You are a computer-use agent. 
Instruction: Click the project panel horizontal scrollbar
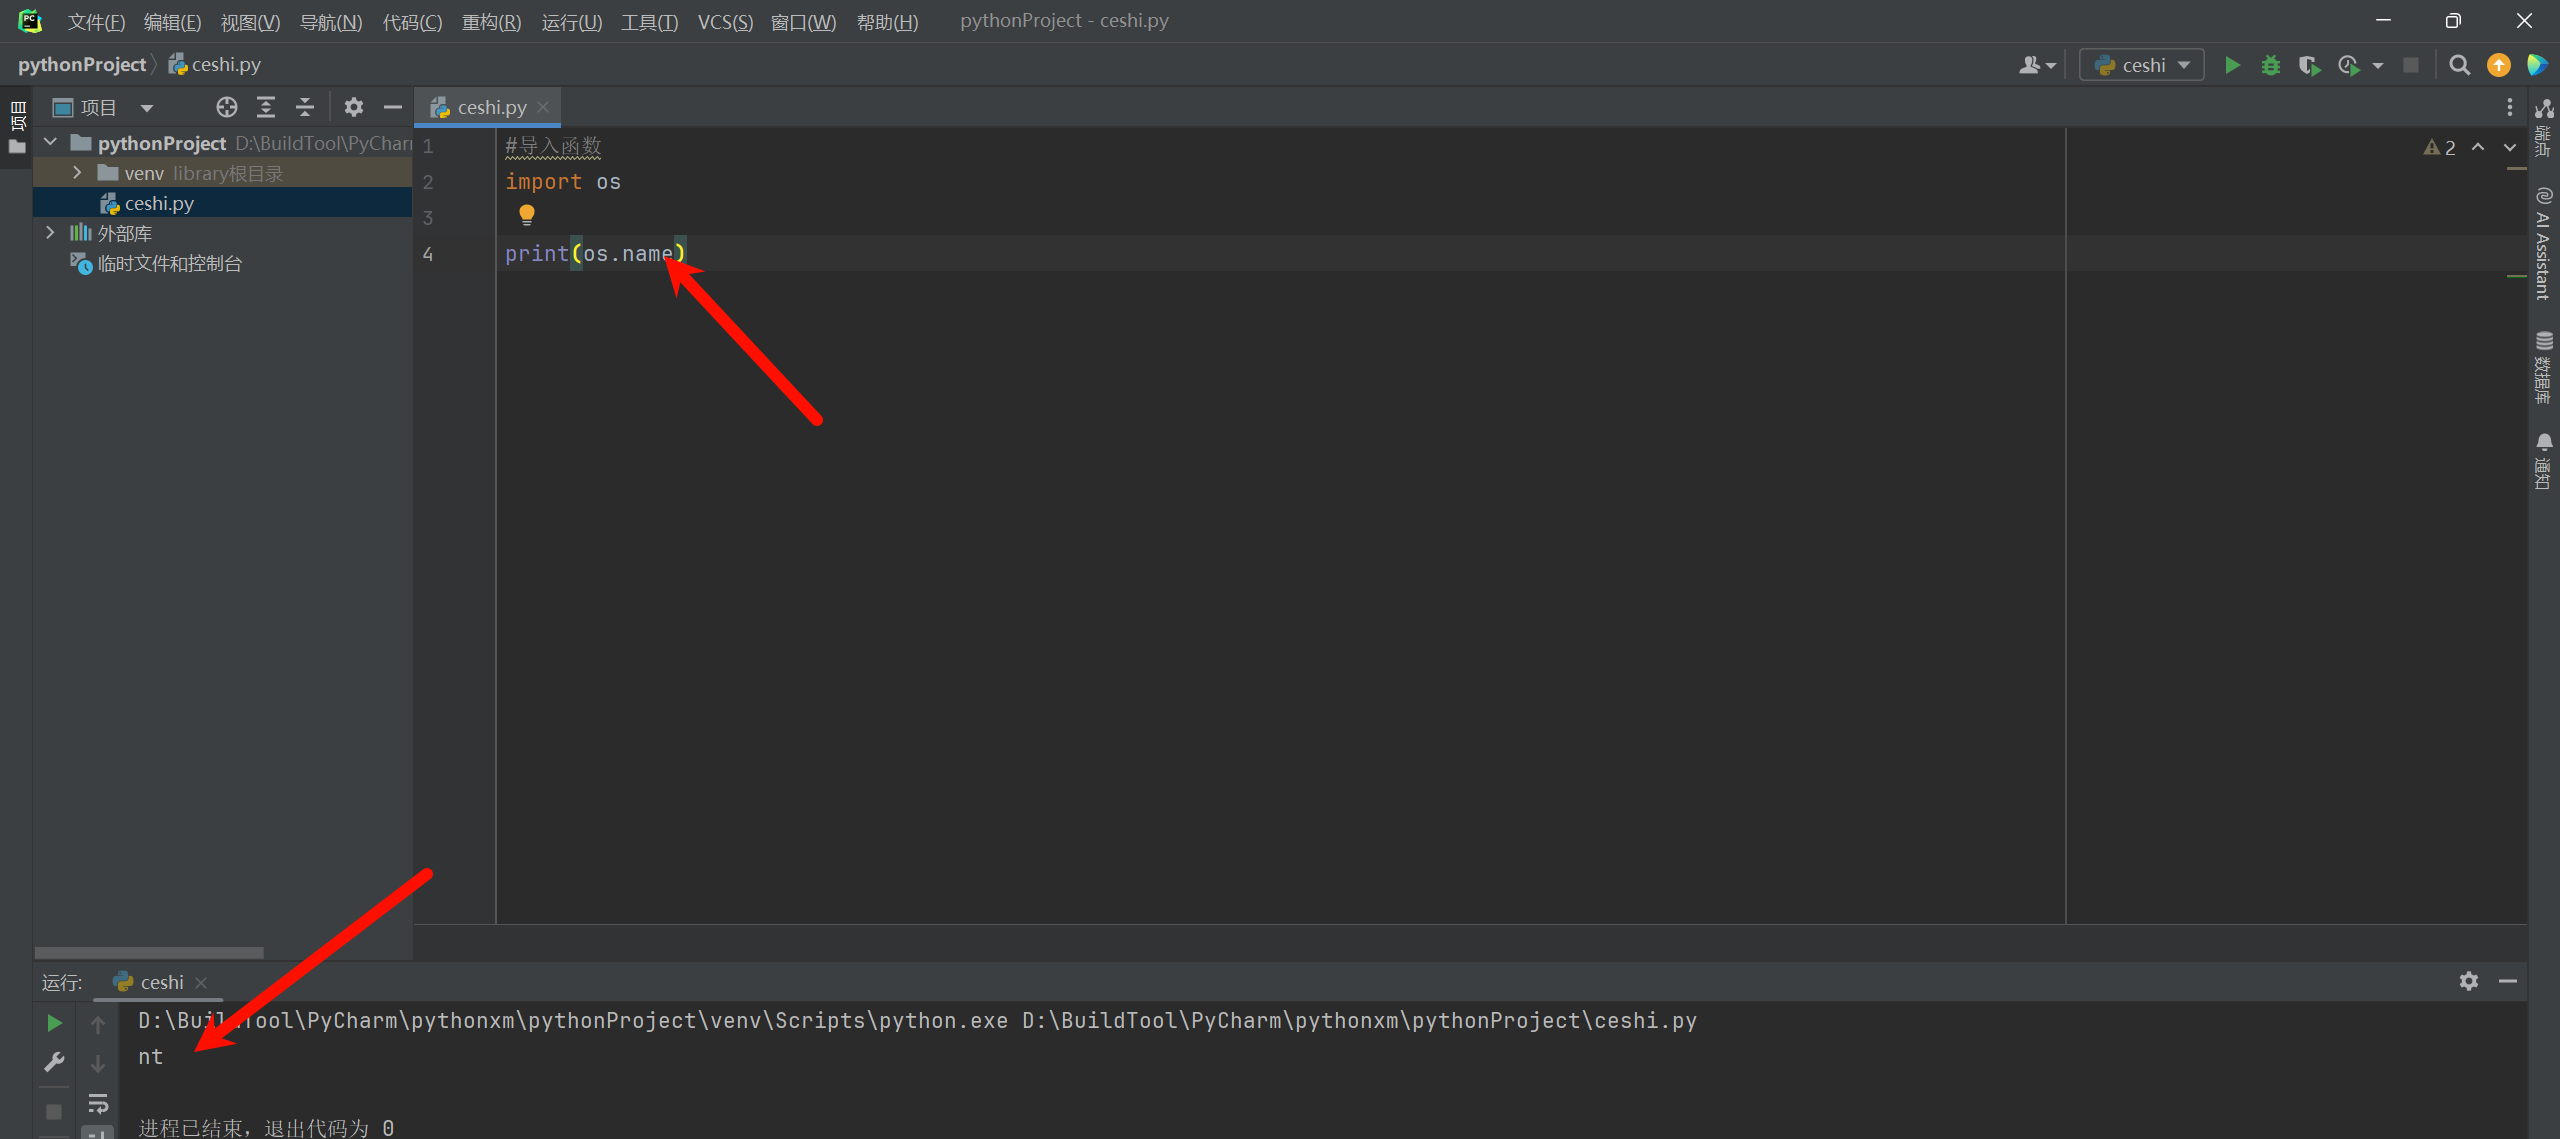(149, 952)
